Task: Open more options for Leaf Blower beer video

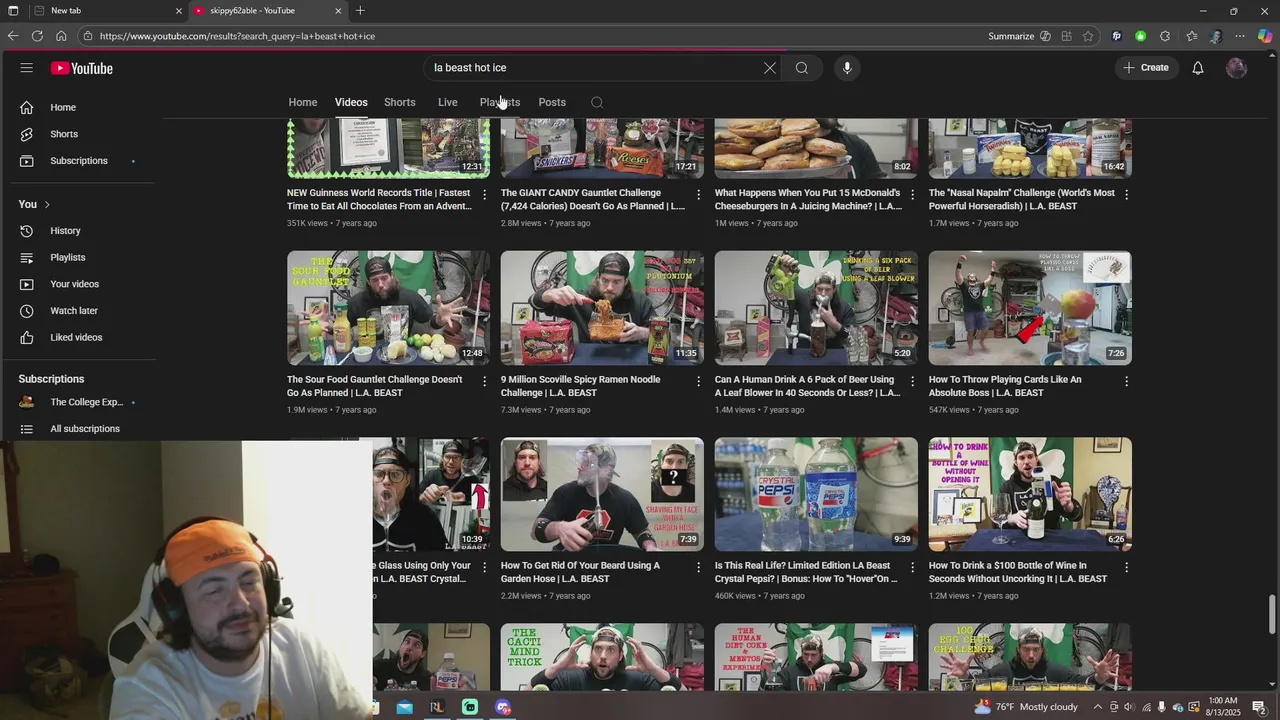Action: point(912,381)
